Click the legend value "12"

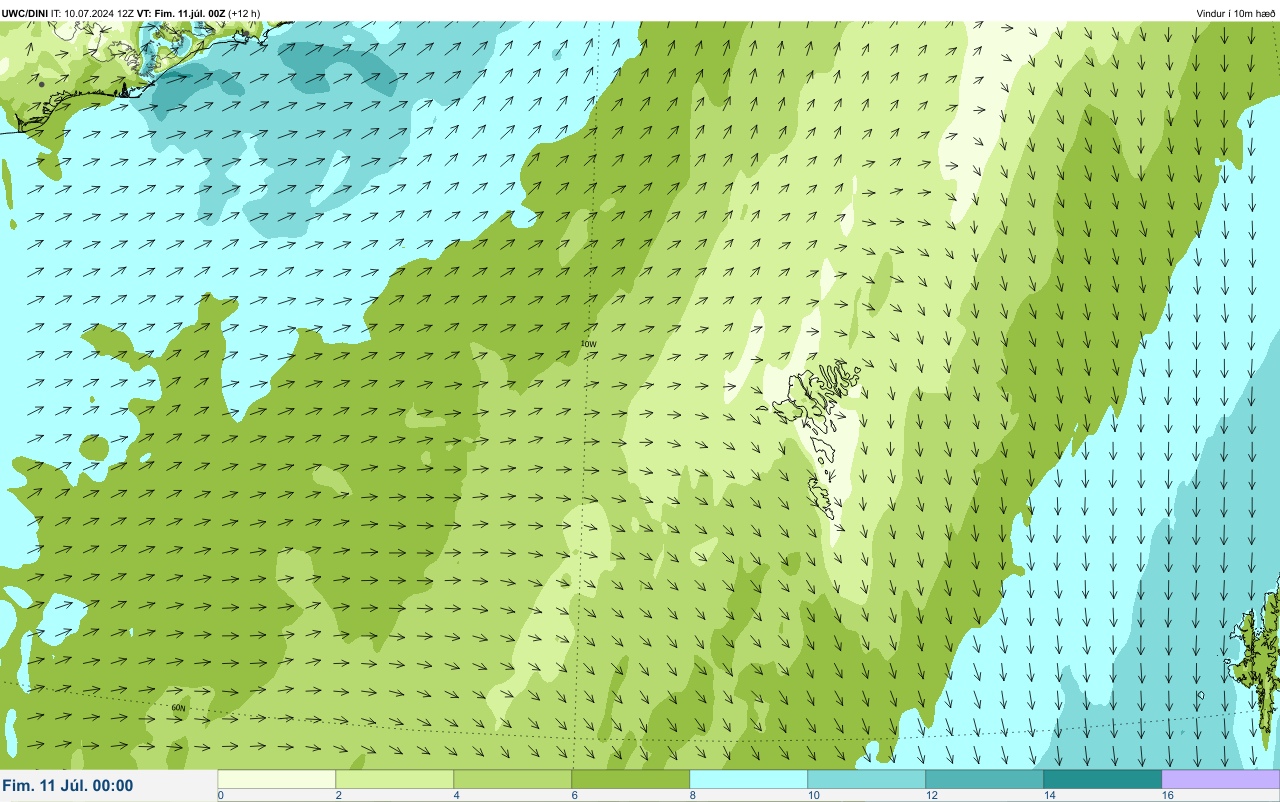(x=932, y=796)
